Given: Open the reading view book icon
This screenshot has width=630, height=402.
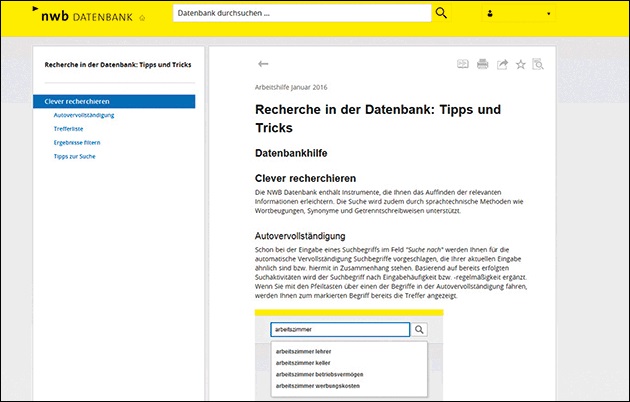Looking at the screenshot, I should pos(463,64).
